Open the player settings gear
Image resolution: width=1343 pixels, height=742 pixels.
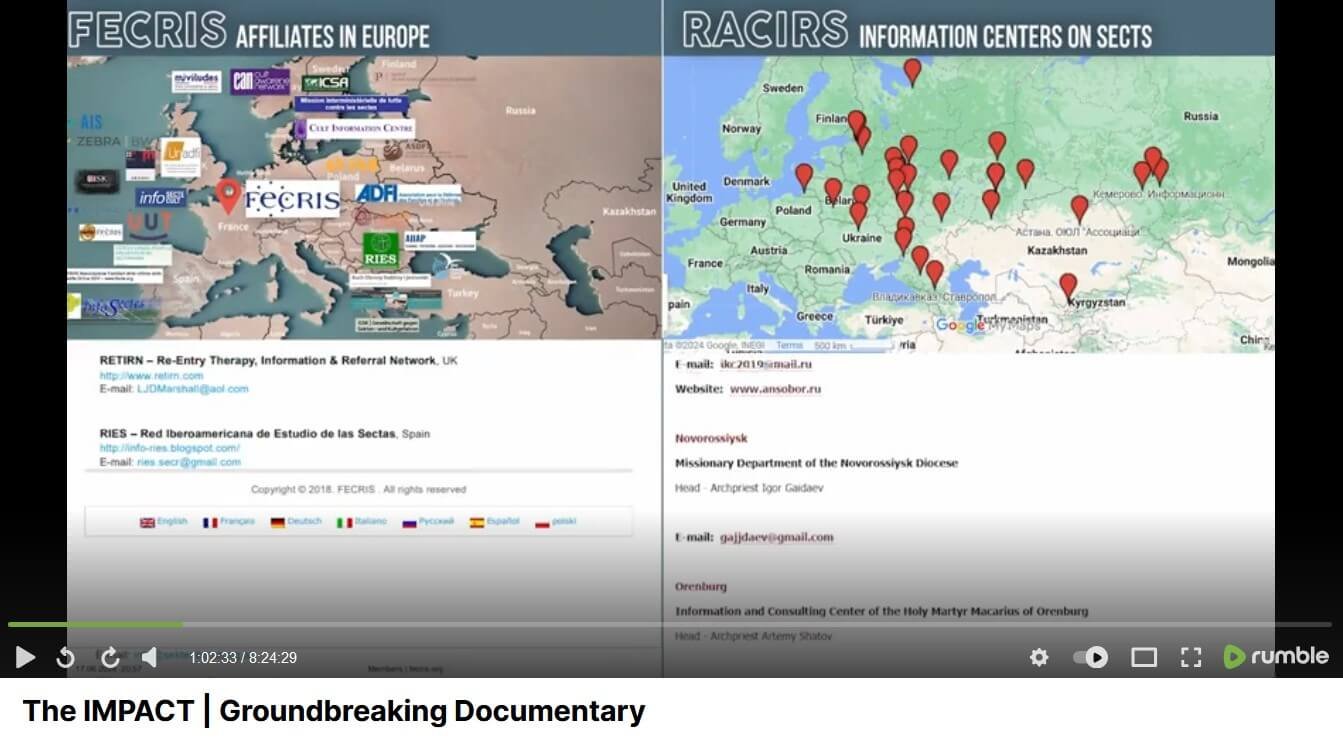tap(1039, 657)
